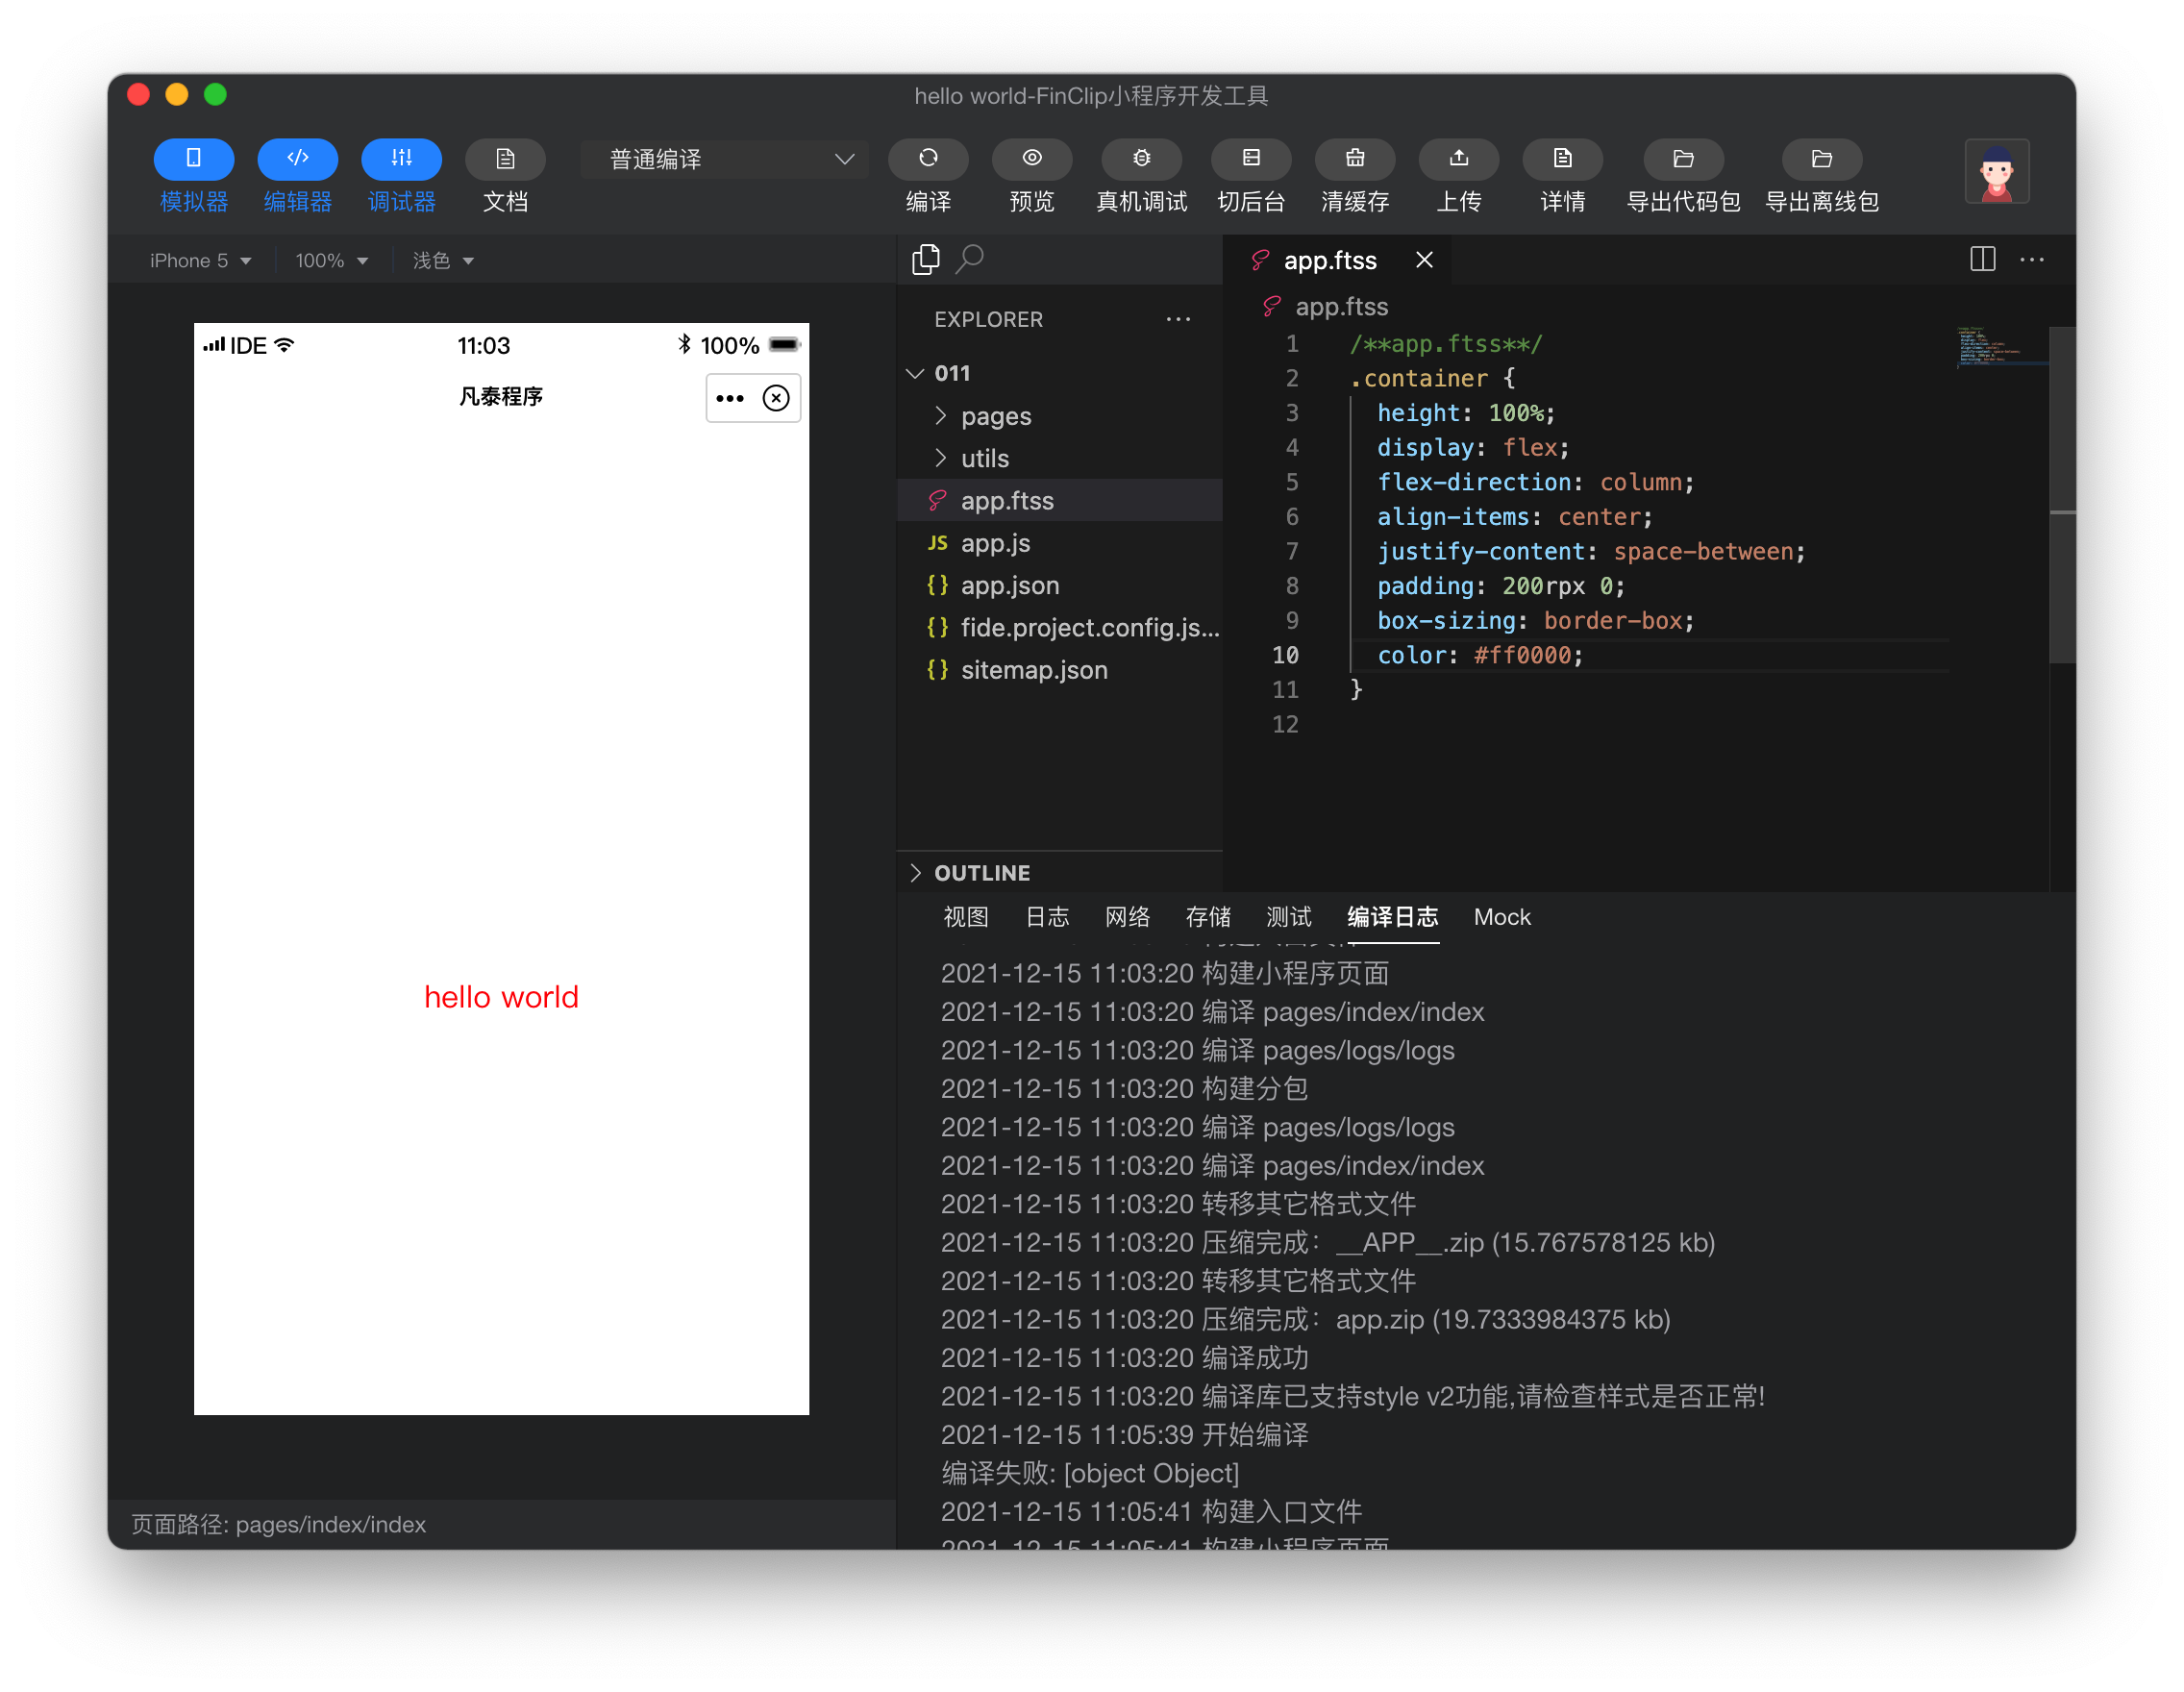Open simulator capsule more menu dots

pos(730,398)
